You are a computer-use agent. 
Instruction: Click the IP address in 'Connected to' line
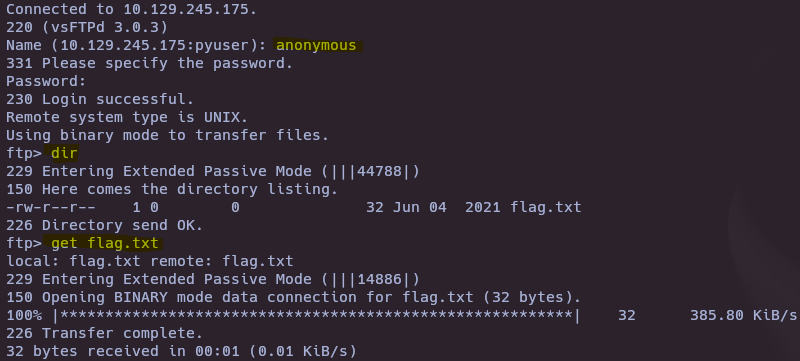(x=190, y=9)
